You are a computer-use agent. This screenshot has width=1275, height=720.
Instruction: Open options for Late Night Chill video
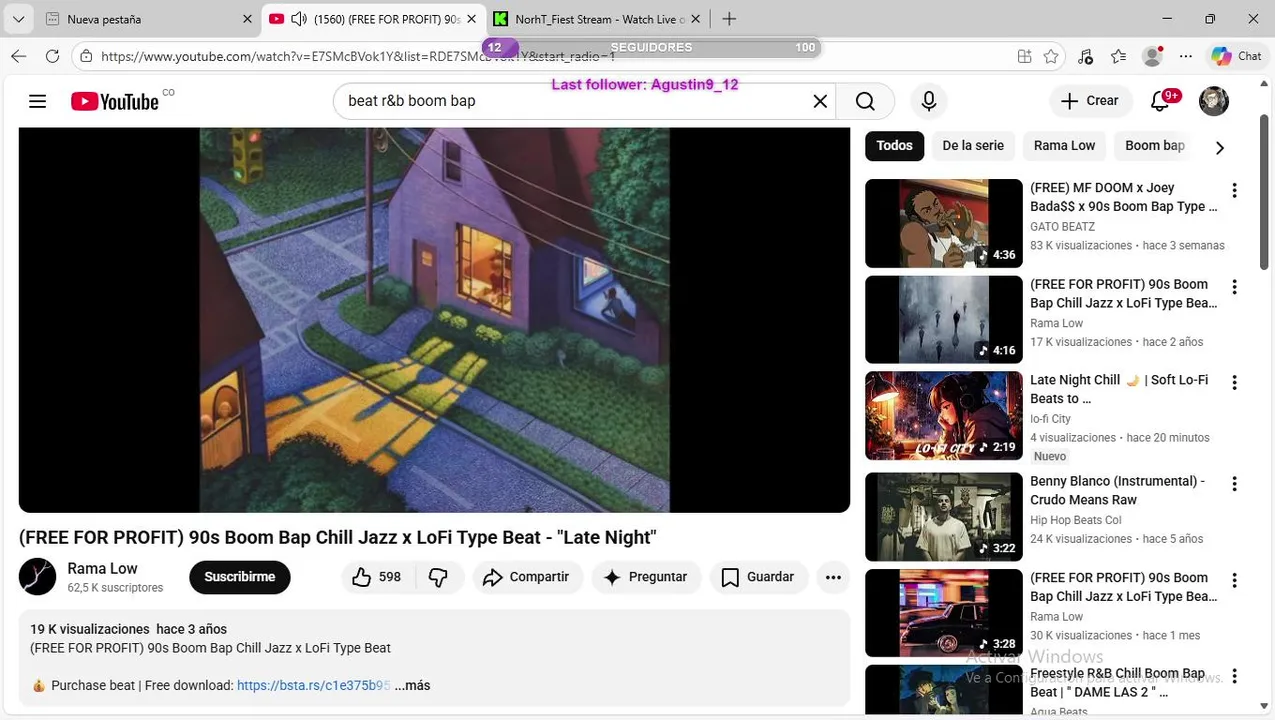click(1234, 382)
